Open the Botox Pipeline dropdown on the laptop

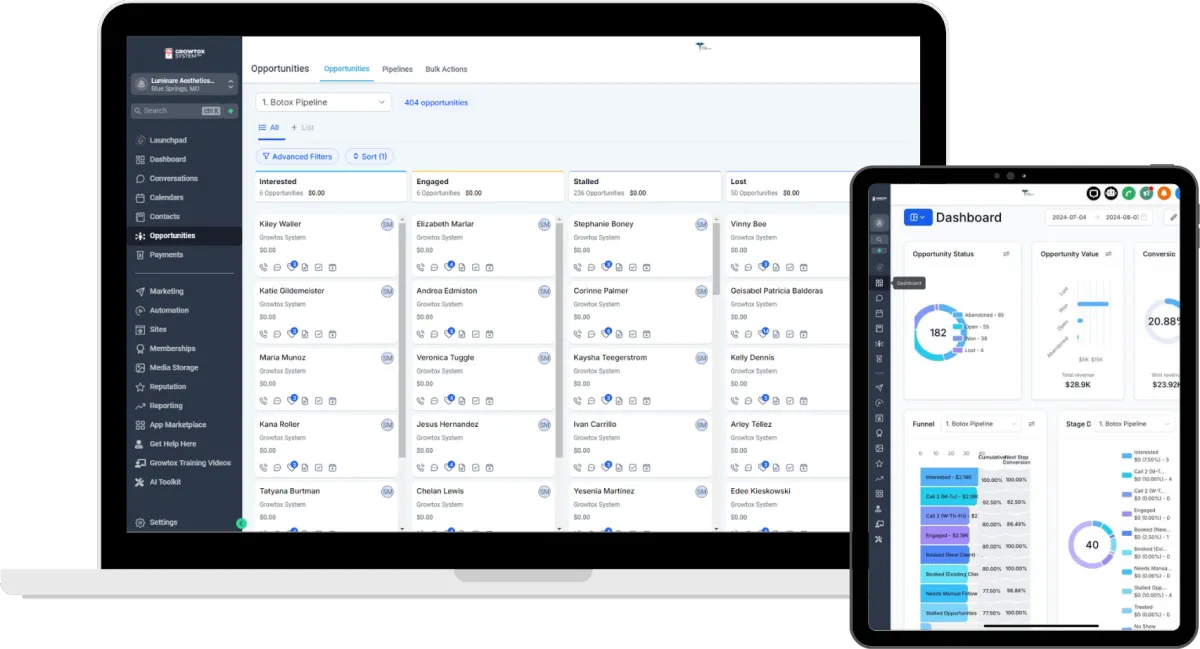tap(323, 102)
